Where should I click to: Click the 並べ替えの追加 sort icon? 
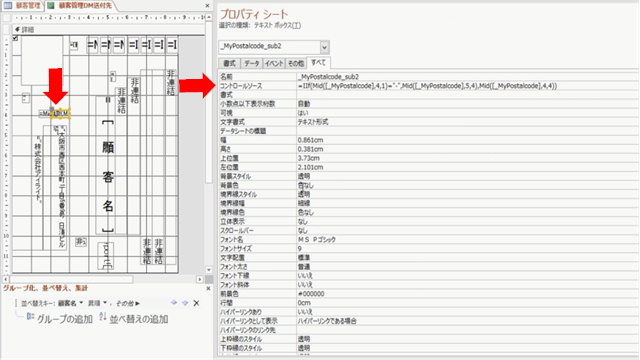click(x=103, y=317)
